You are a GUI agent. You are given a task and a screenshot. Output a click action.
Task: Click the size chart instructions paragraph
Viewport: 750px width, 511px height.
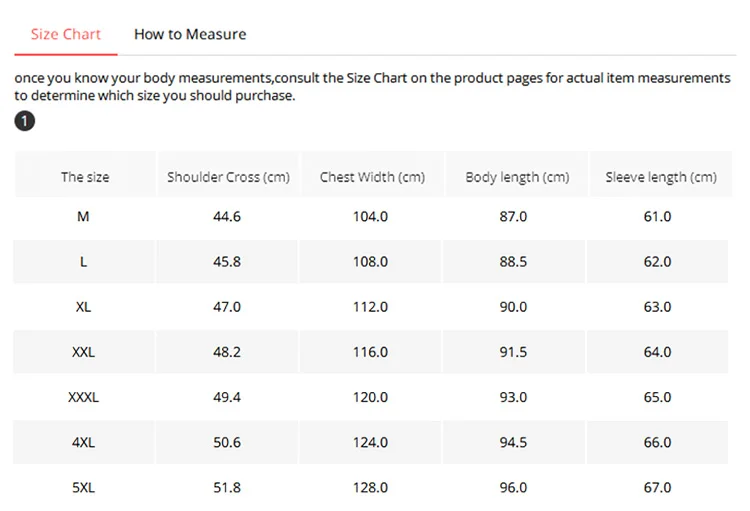click(372, 87)
